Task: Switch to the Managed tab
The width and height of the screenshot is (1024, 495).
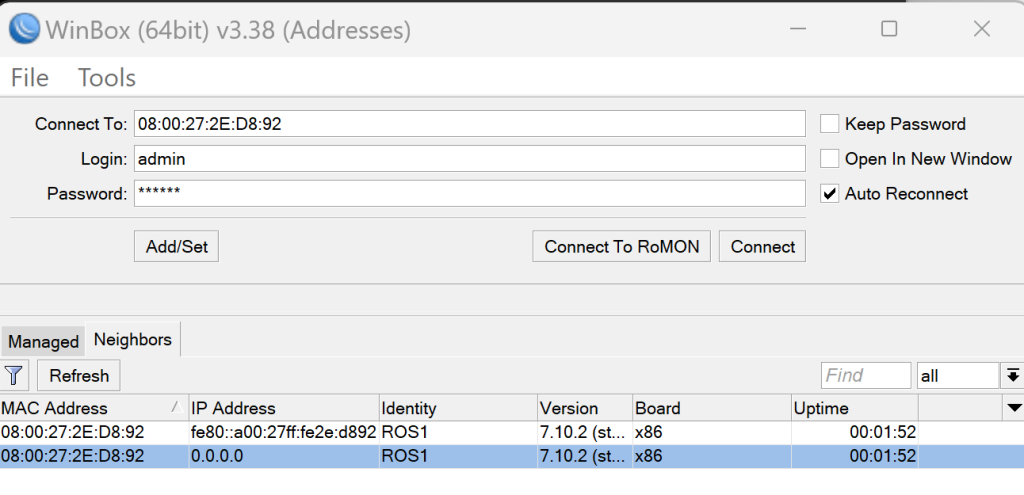Action: coord(43,341)
